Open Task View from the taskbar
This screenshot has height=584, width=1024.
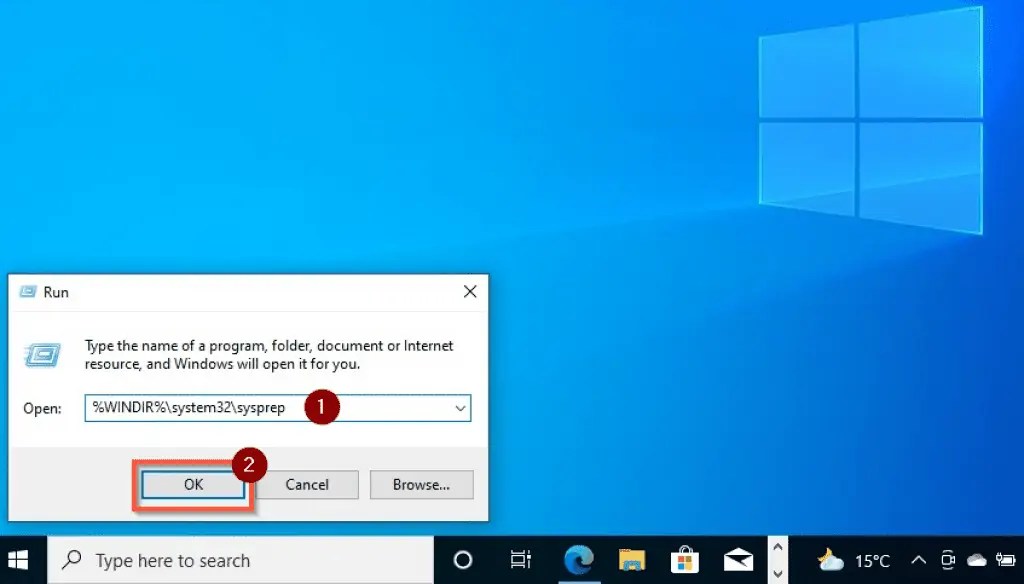[x=520, y=560]
